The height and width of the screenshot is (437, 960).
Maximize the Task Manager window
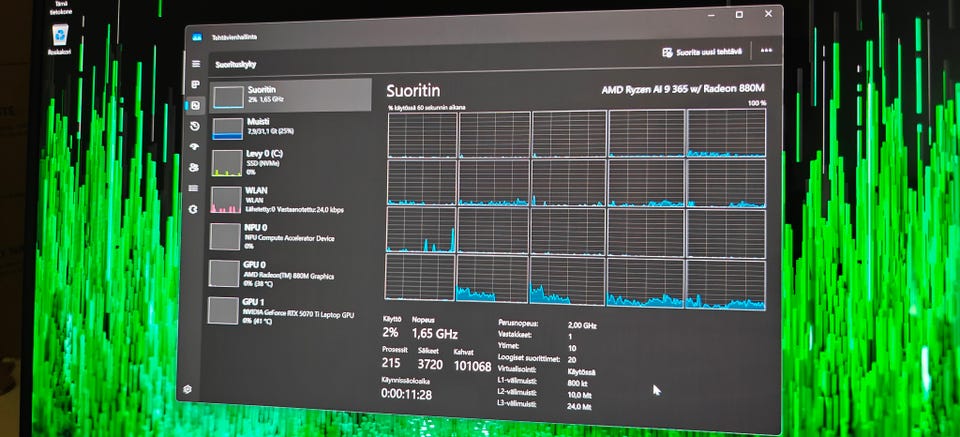739,14
